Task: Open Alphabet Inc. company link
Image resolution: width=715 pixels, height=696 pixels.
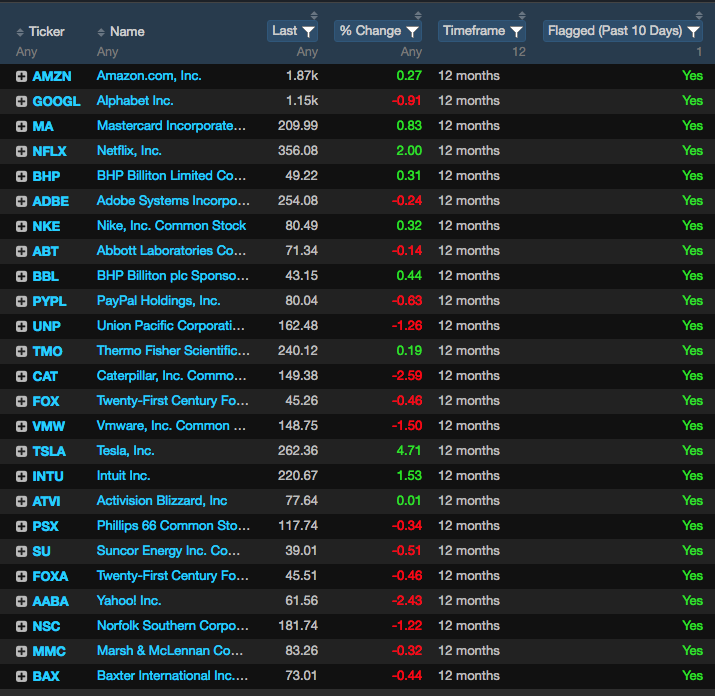Action: (x=135, y=101)
